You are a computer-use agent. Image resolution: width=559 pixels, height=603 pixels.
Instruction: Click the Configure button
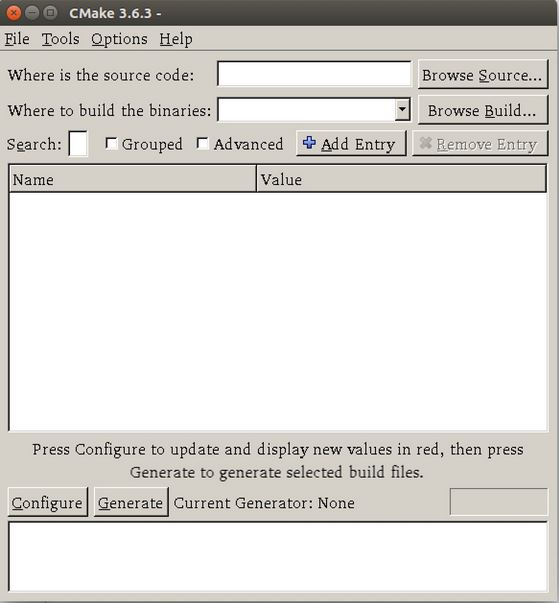[48, 502]
